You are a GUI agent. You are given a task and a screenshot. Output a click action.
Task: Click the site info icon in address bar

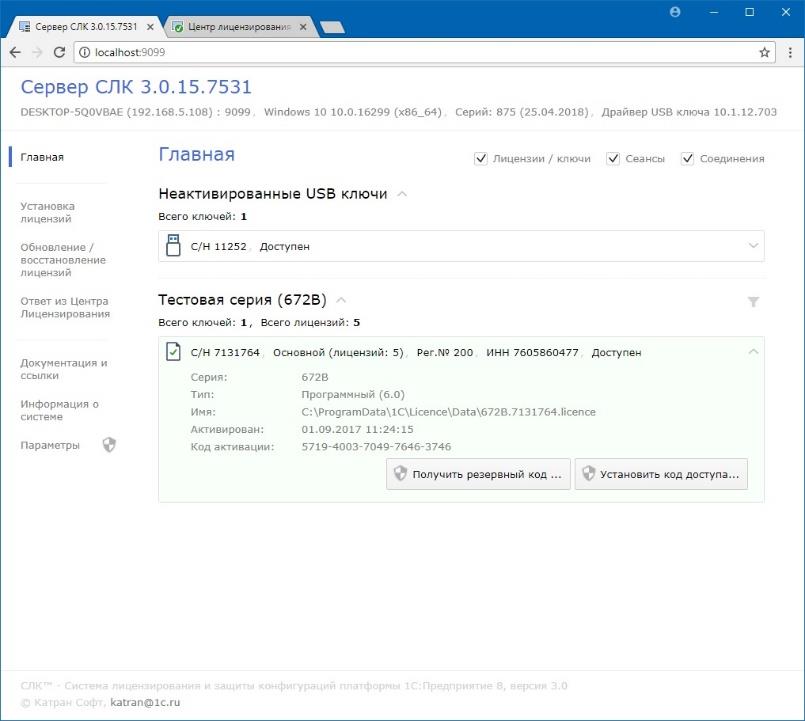pos(85,52)
